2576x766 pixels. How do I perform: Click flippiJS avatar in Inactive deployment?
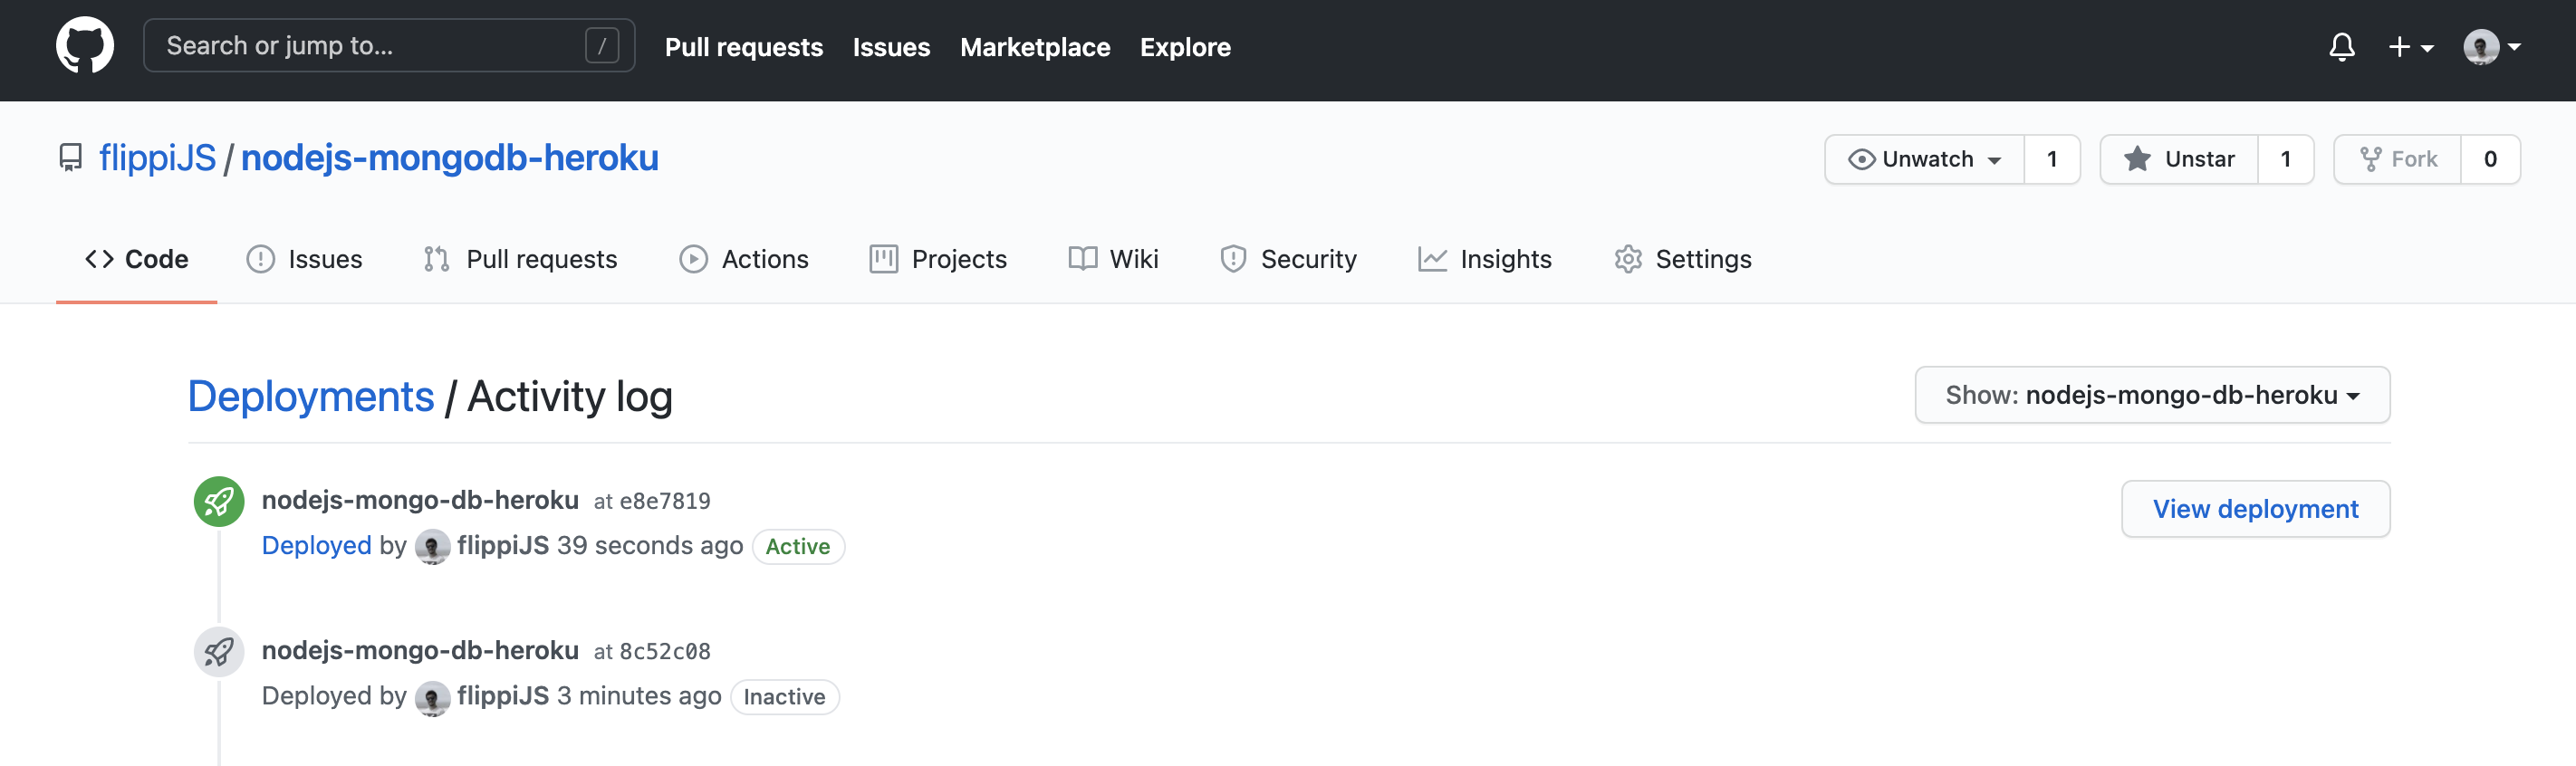point(432,697)
